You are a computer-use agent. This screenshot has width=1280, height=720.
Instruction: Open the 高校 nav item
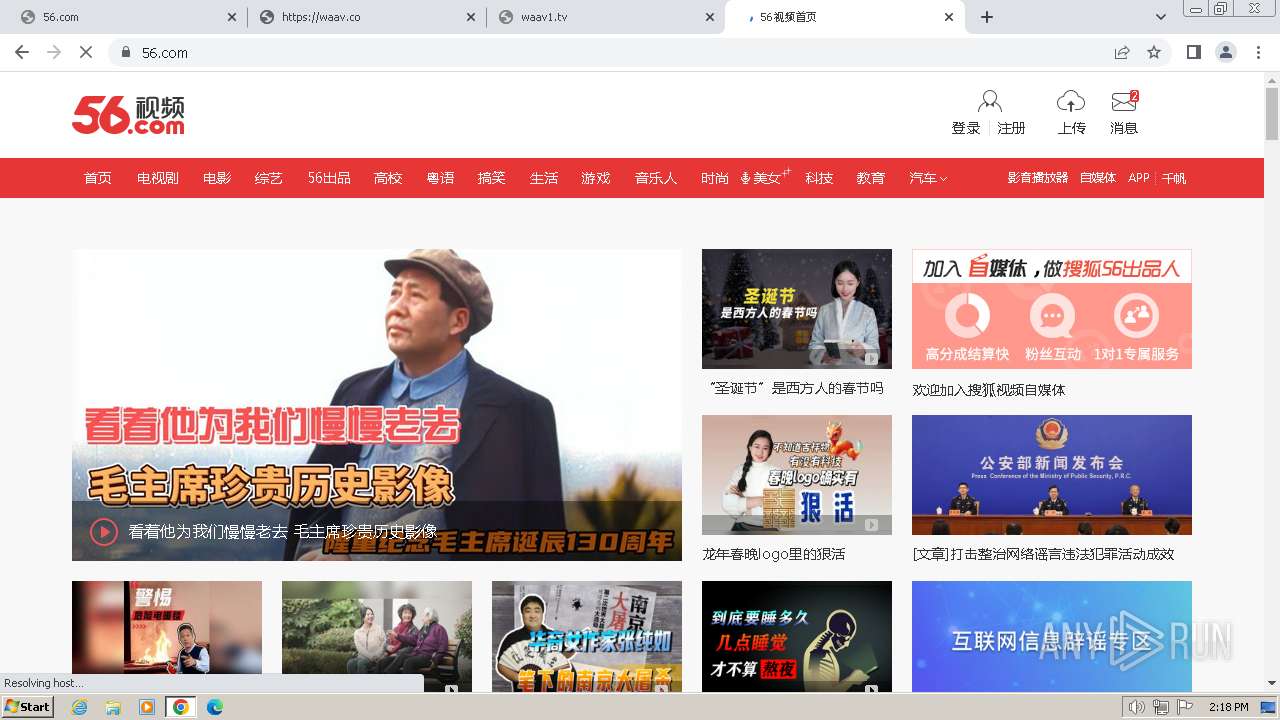click(x=388, y=178)
